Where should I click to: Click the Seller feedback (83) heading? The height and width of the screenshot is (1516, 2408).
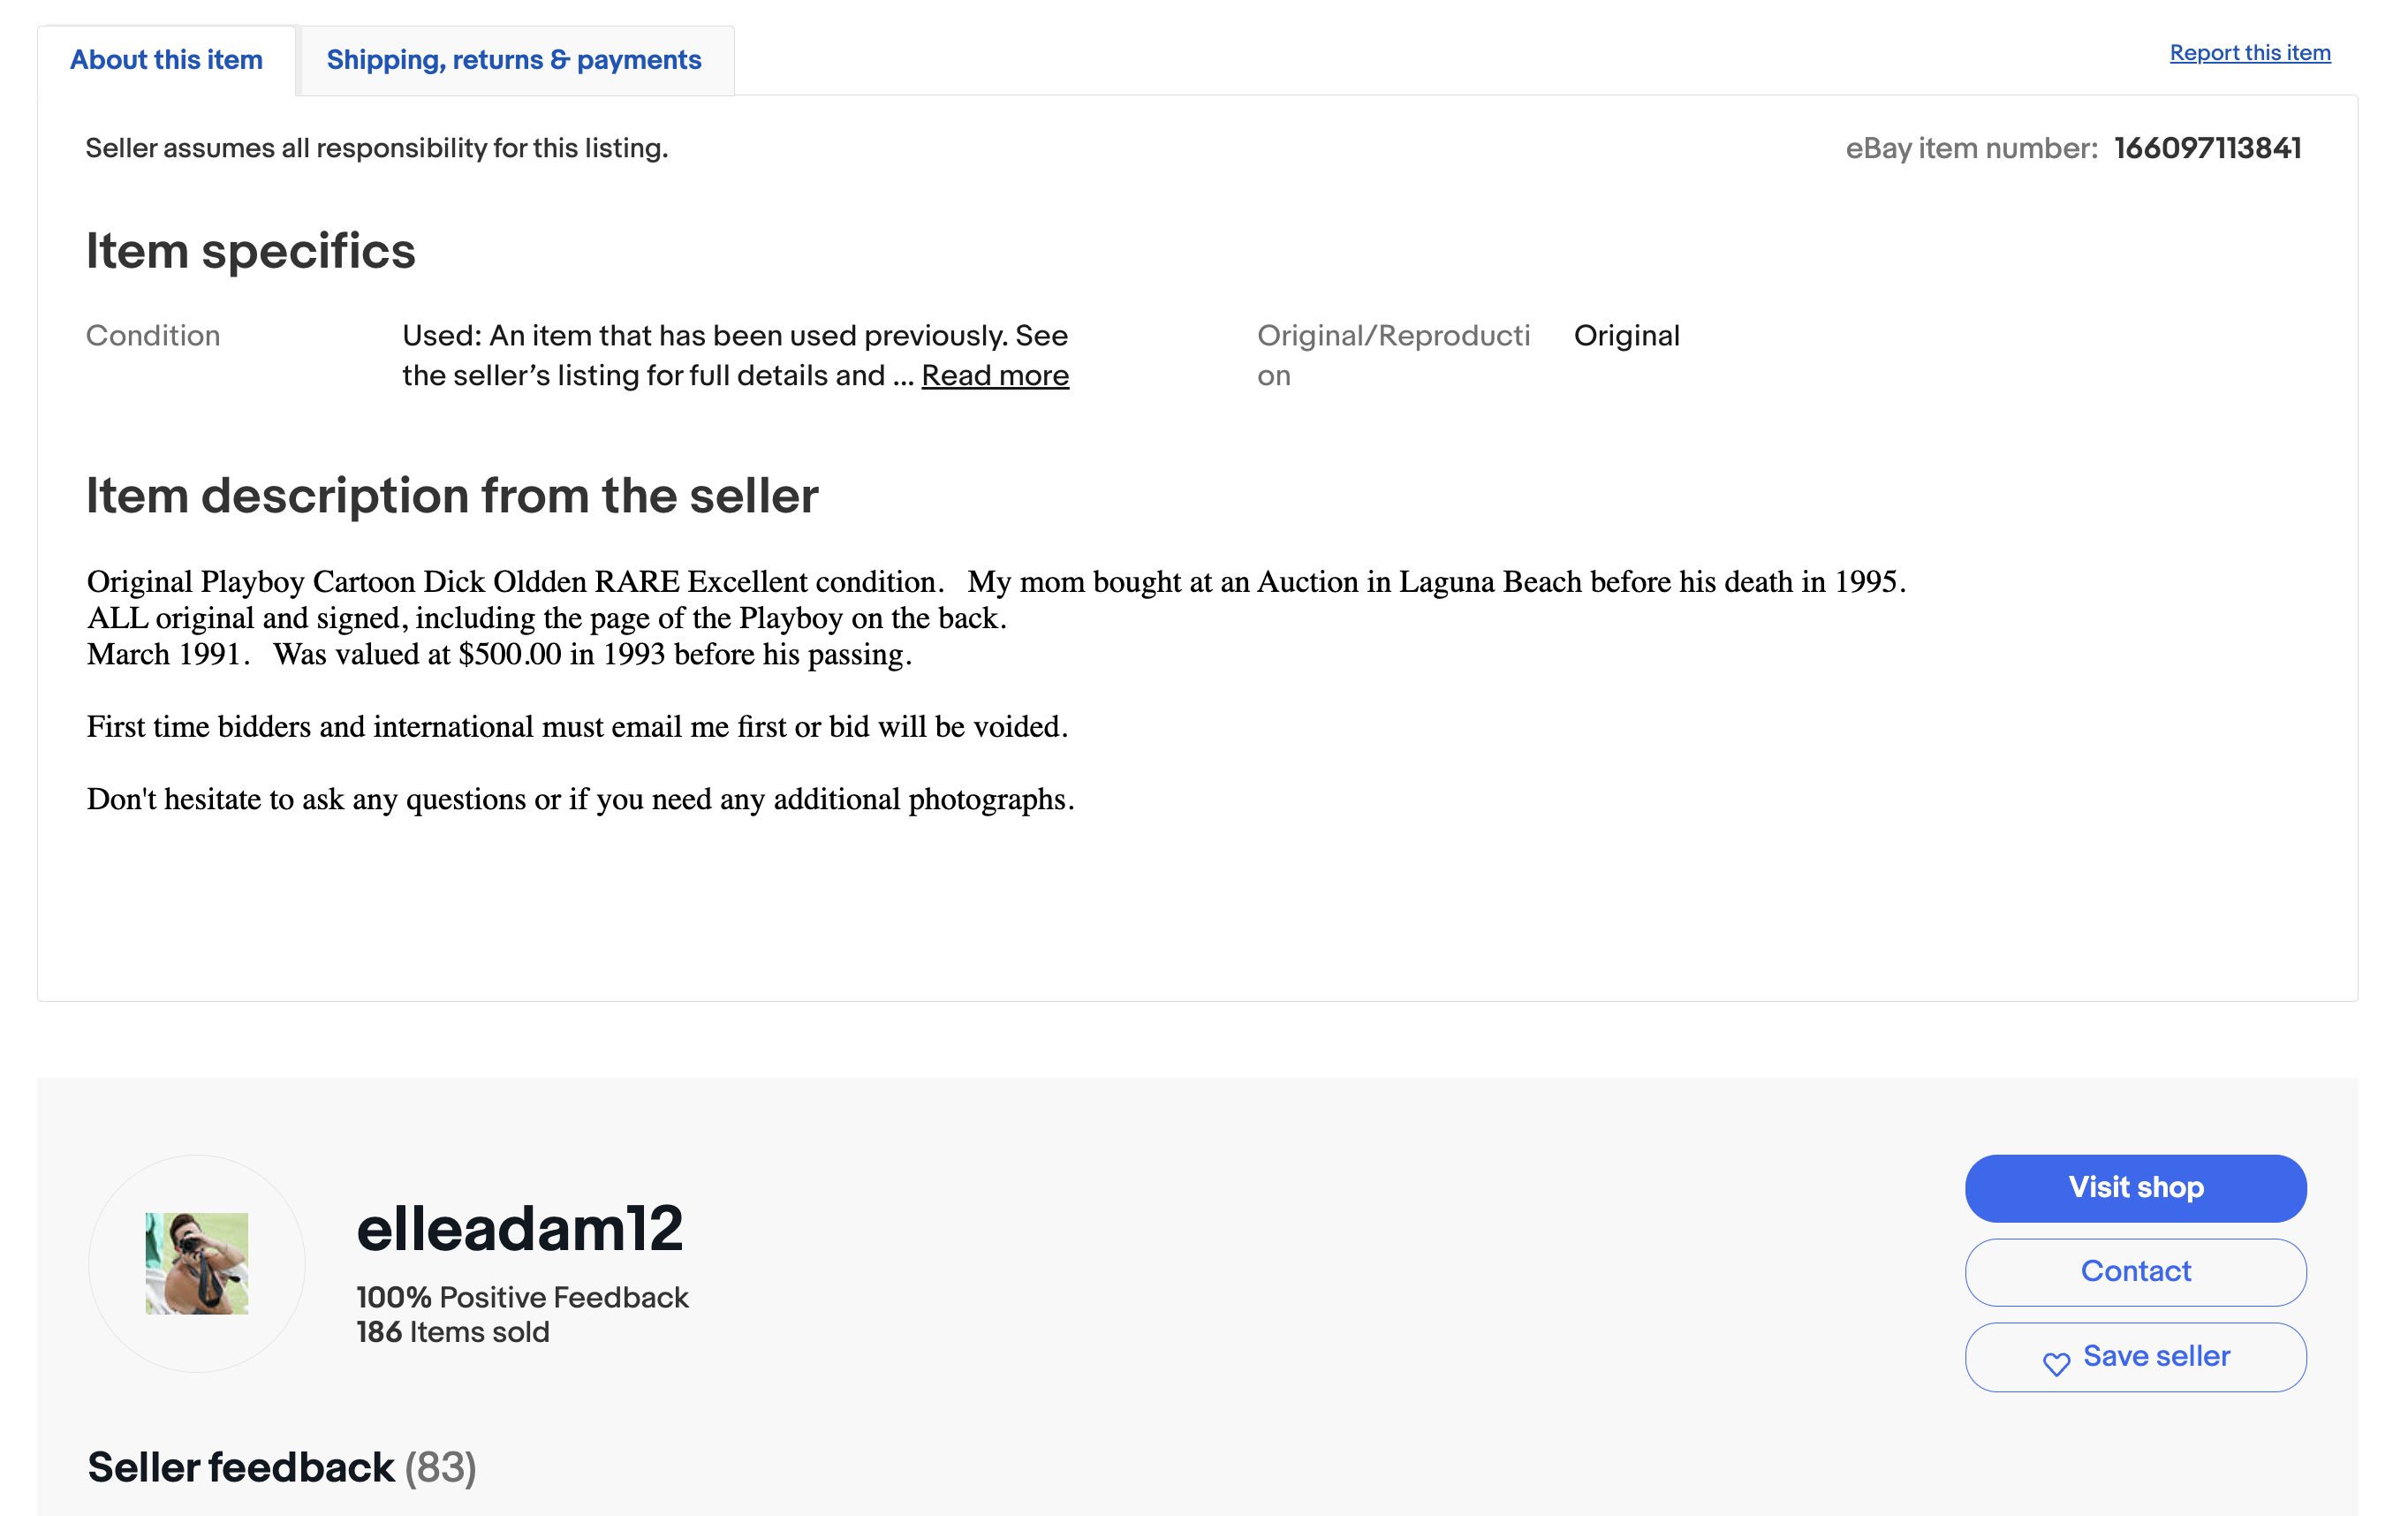[281, 1467]
